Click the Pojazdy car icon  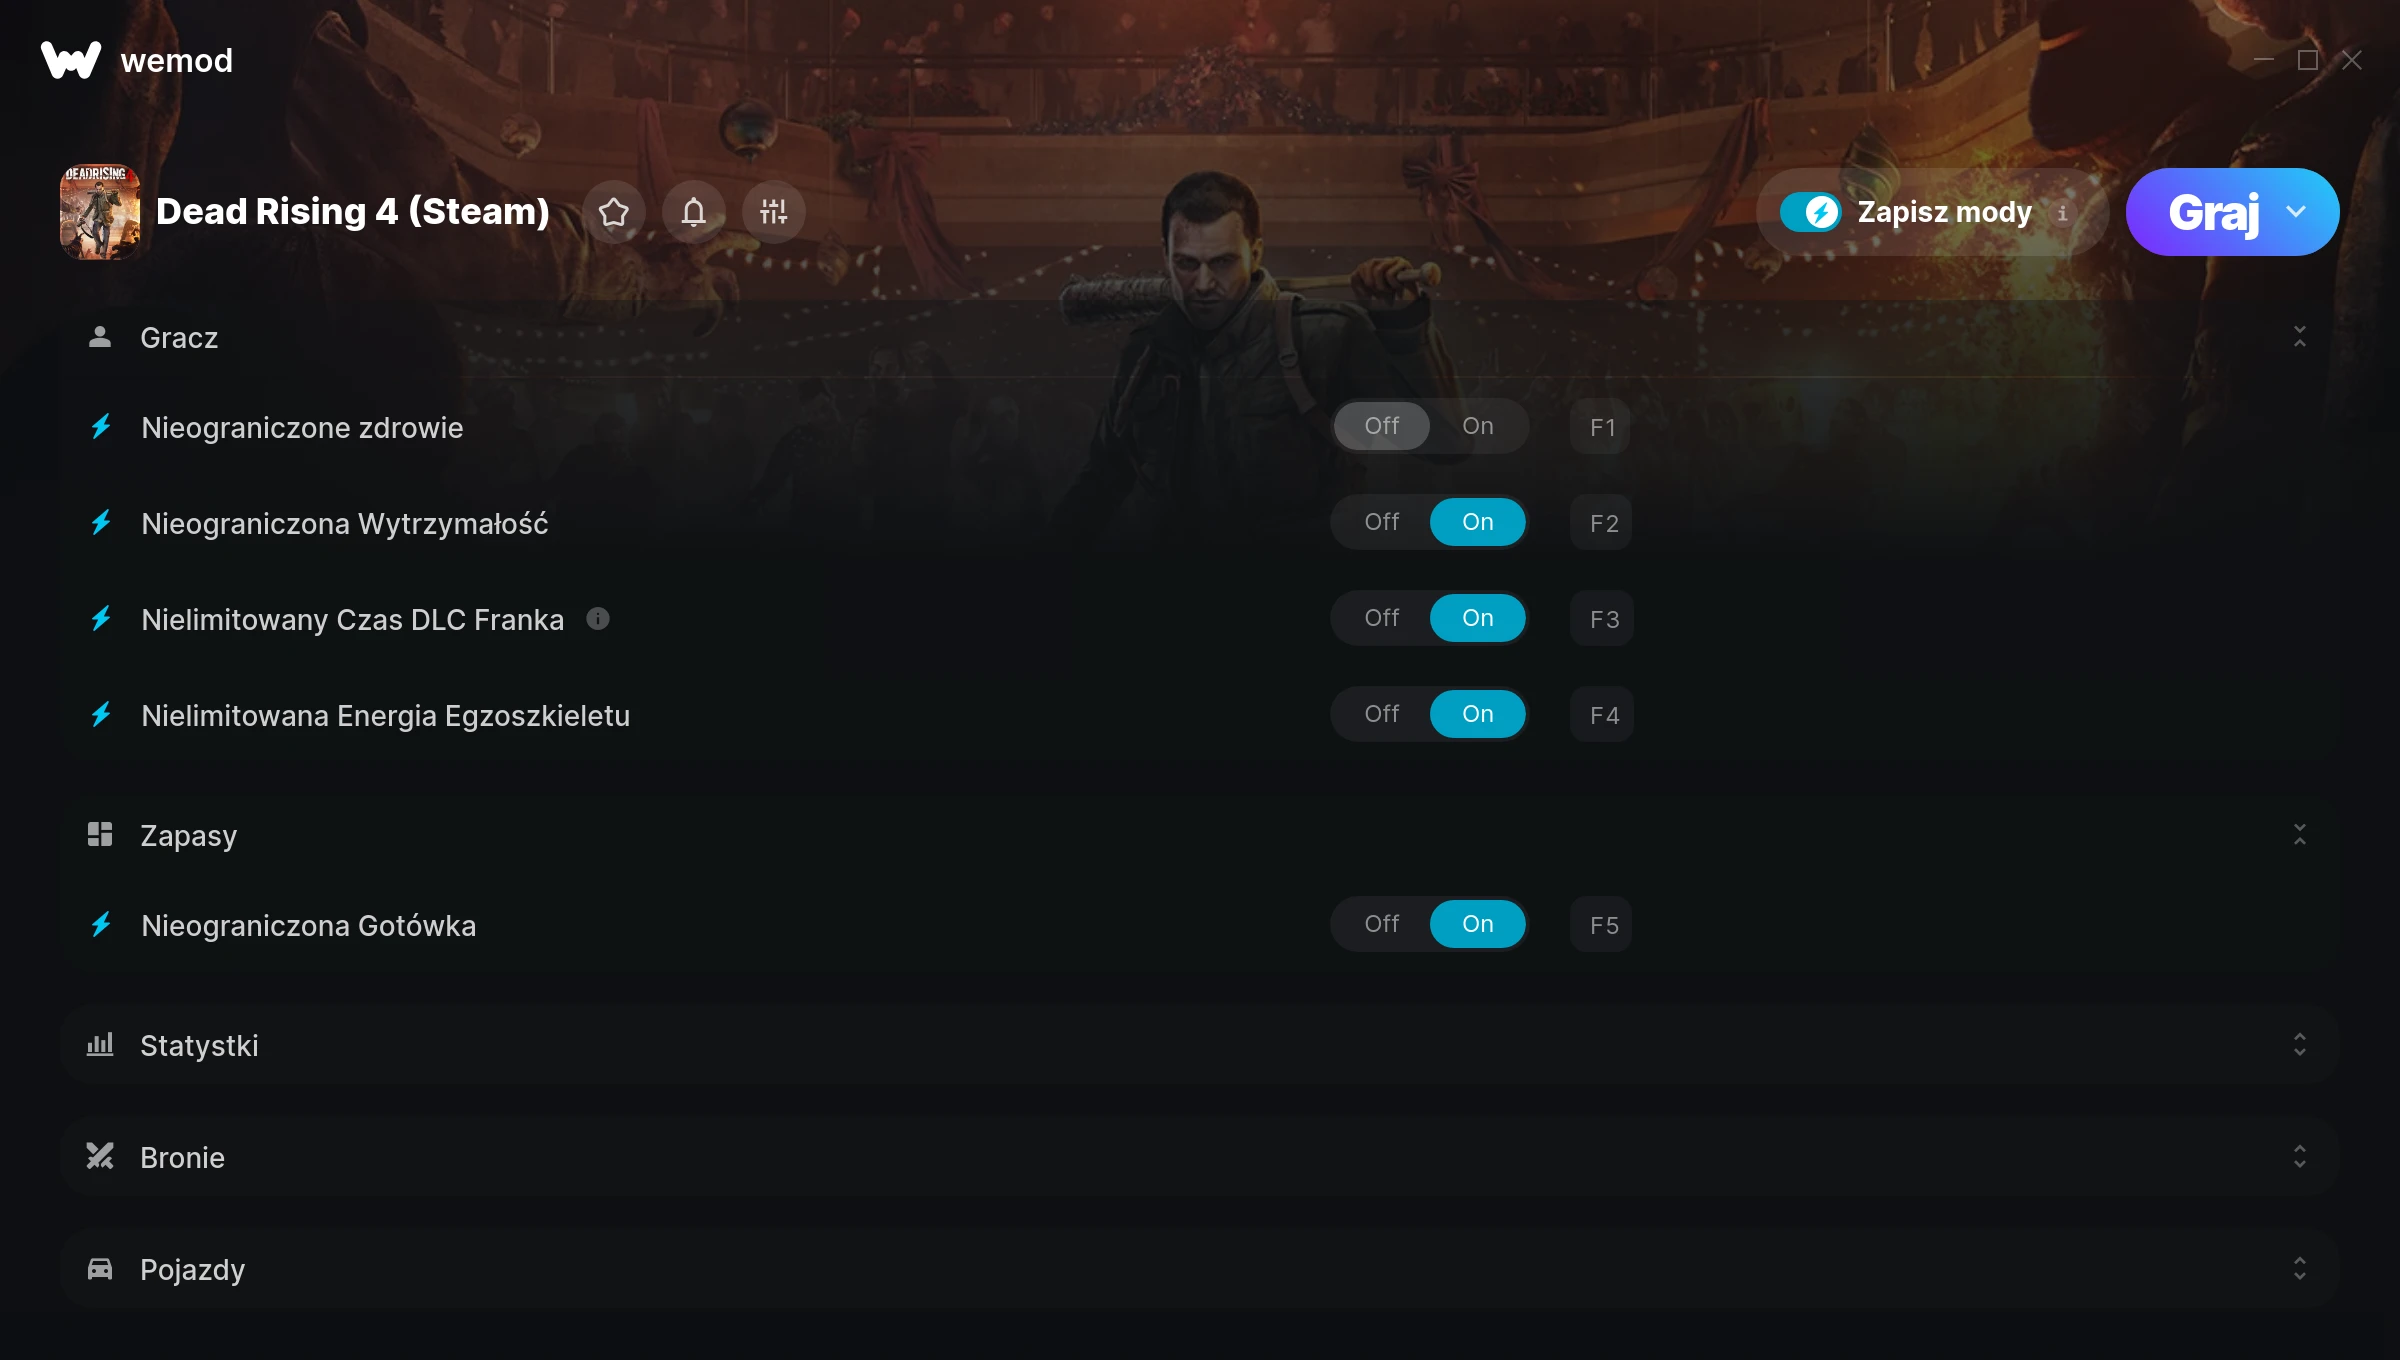[x=100, y=1269]
